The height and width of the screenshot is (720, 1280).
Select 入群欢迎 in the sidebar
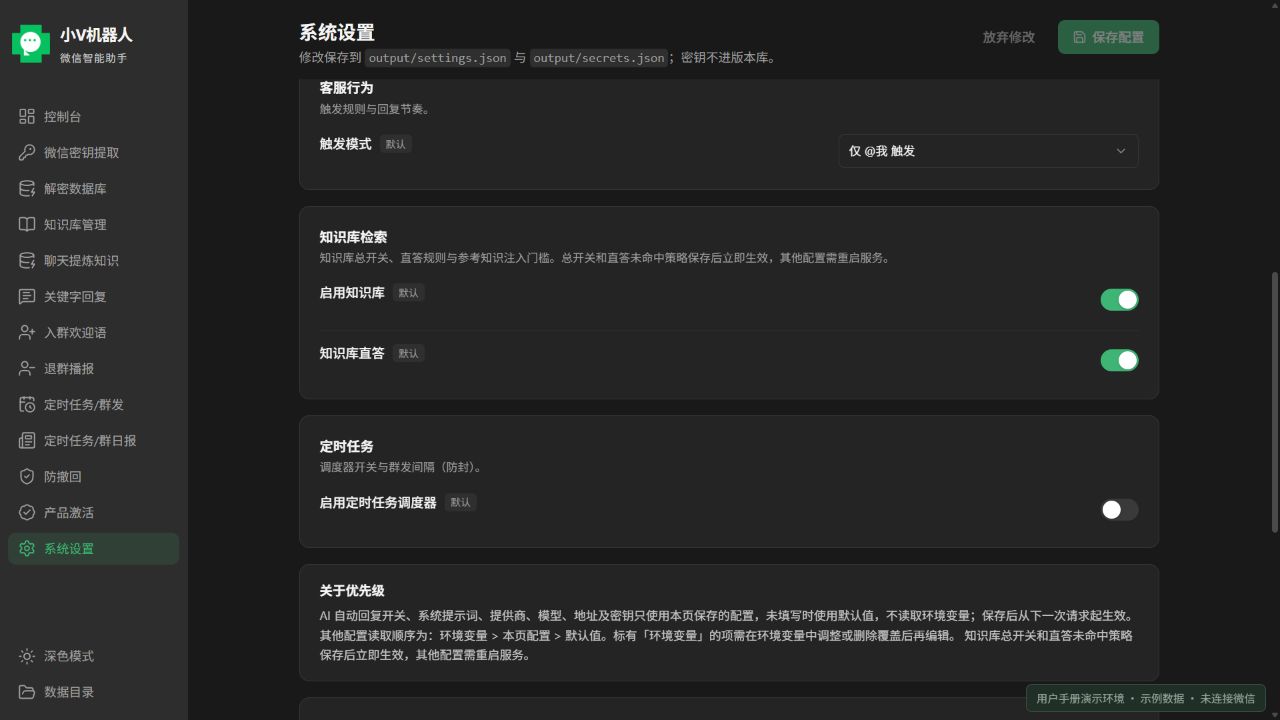pyautogui.click(x=94, y=333)
